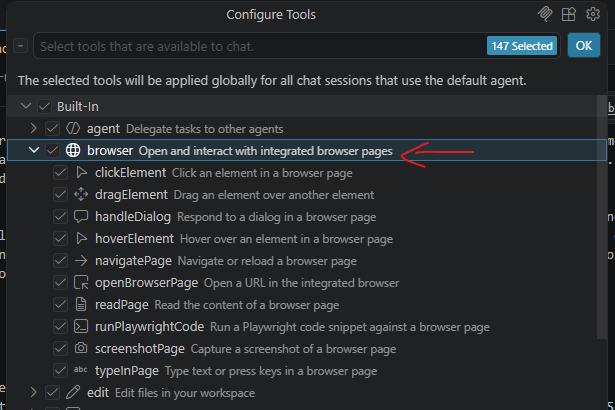
Task: Click 'Delegate tasks to other agents' text
Action: [204, 129]
